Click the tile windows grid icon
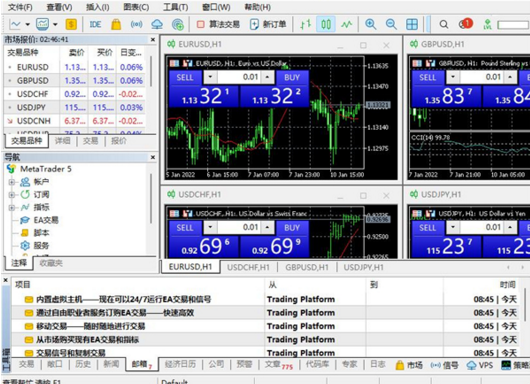Image resolution: width=530 pixels, height=384 pixels. click(x=412, y=24)
